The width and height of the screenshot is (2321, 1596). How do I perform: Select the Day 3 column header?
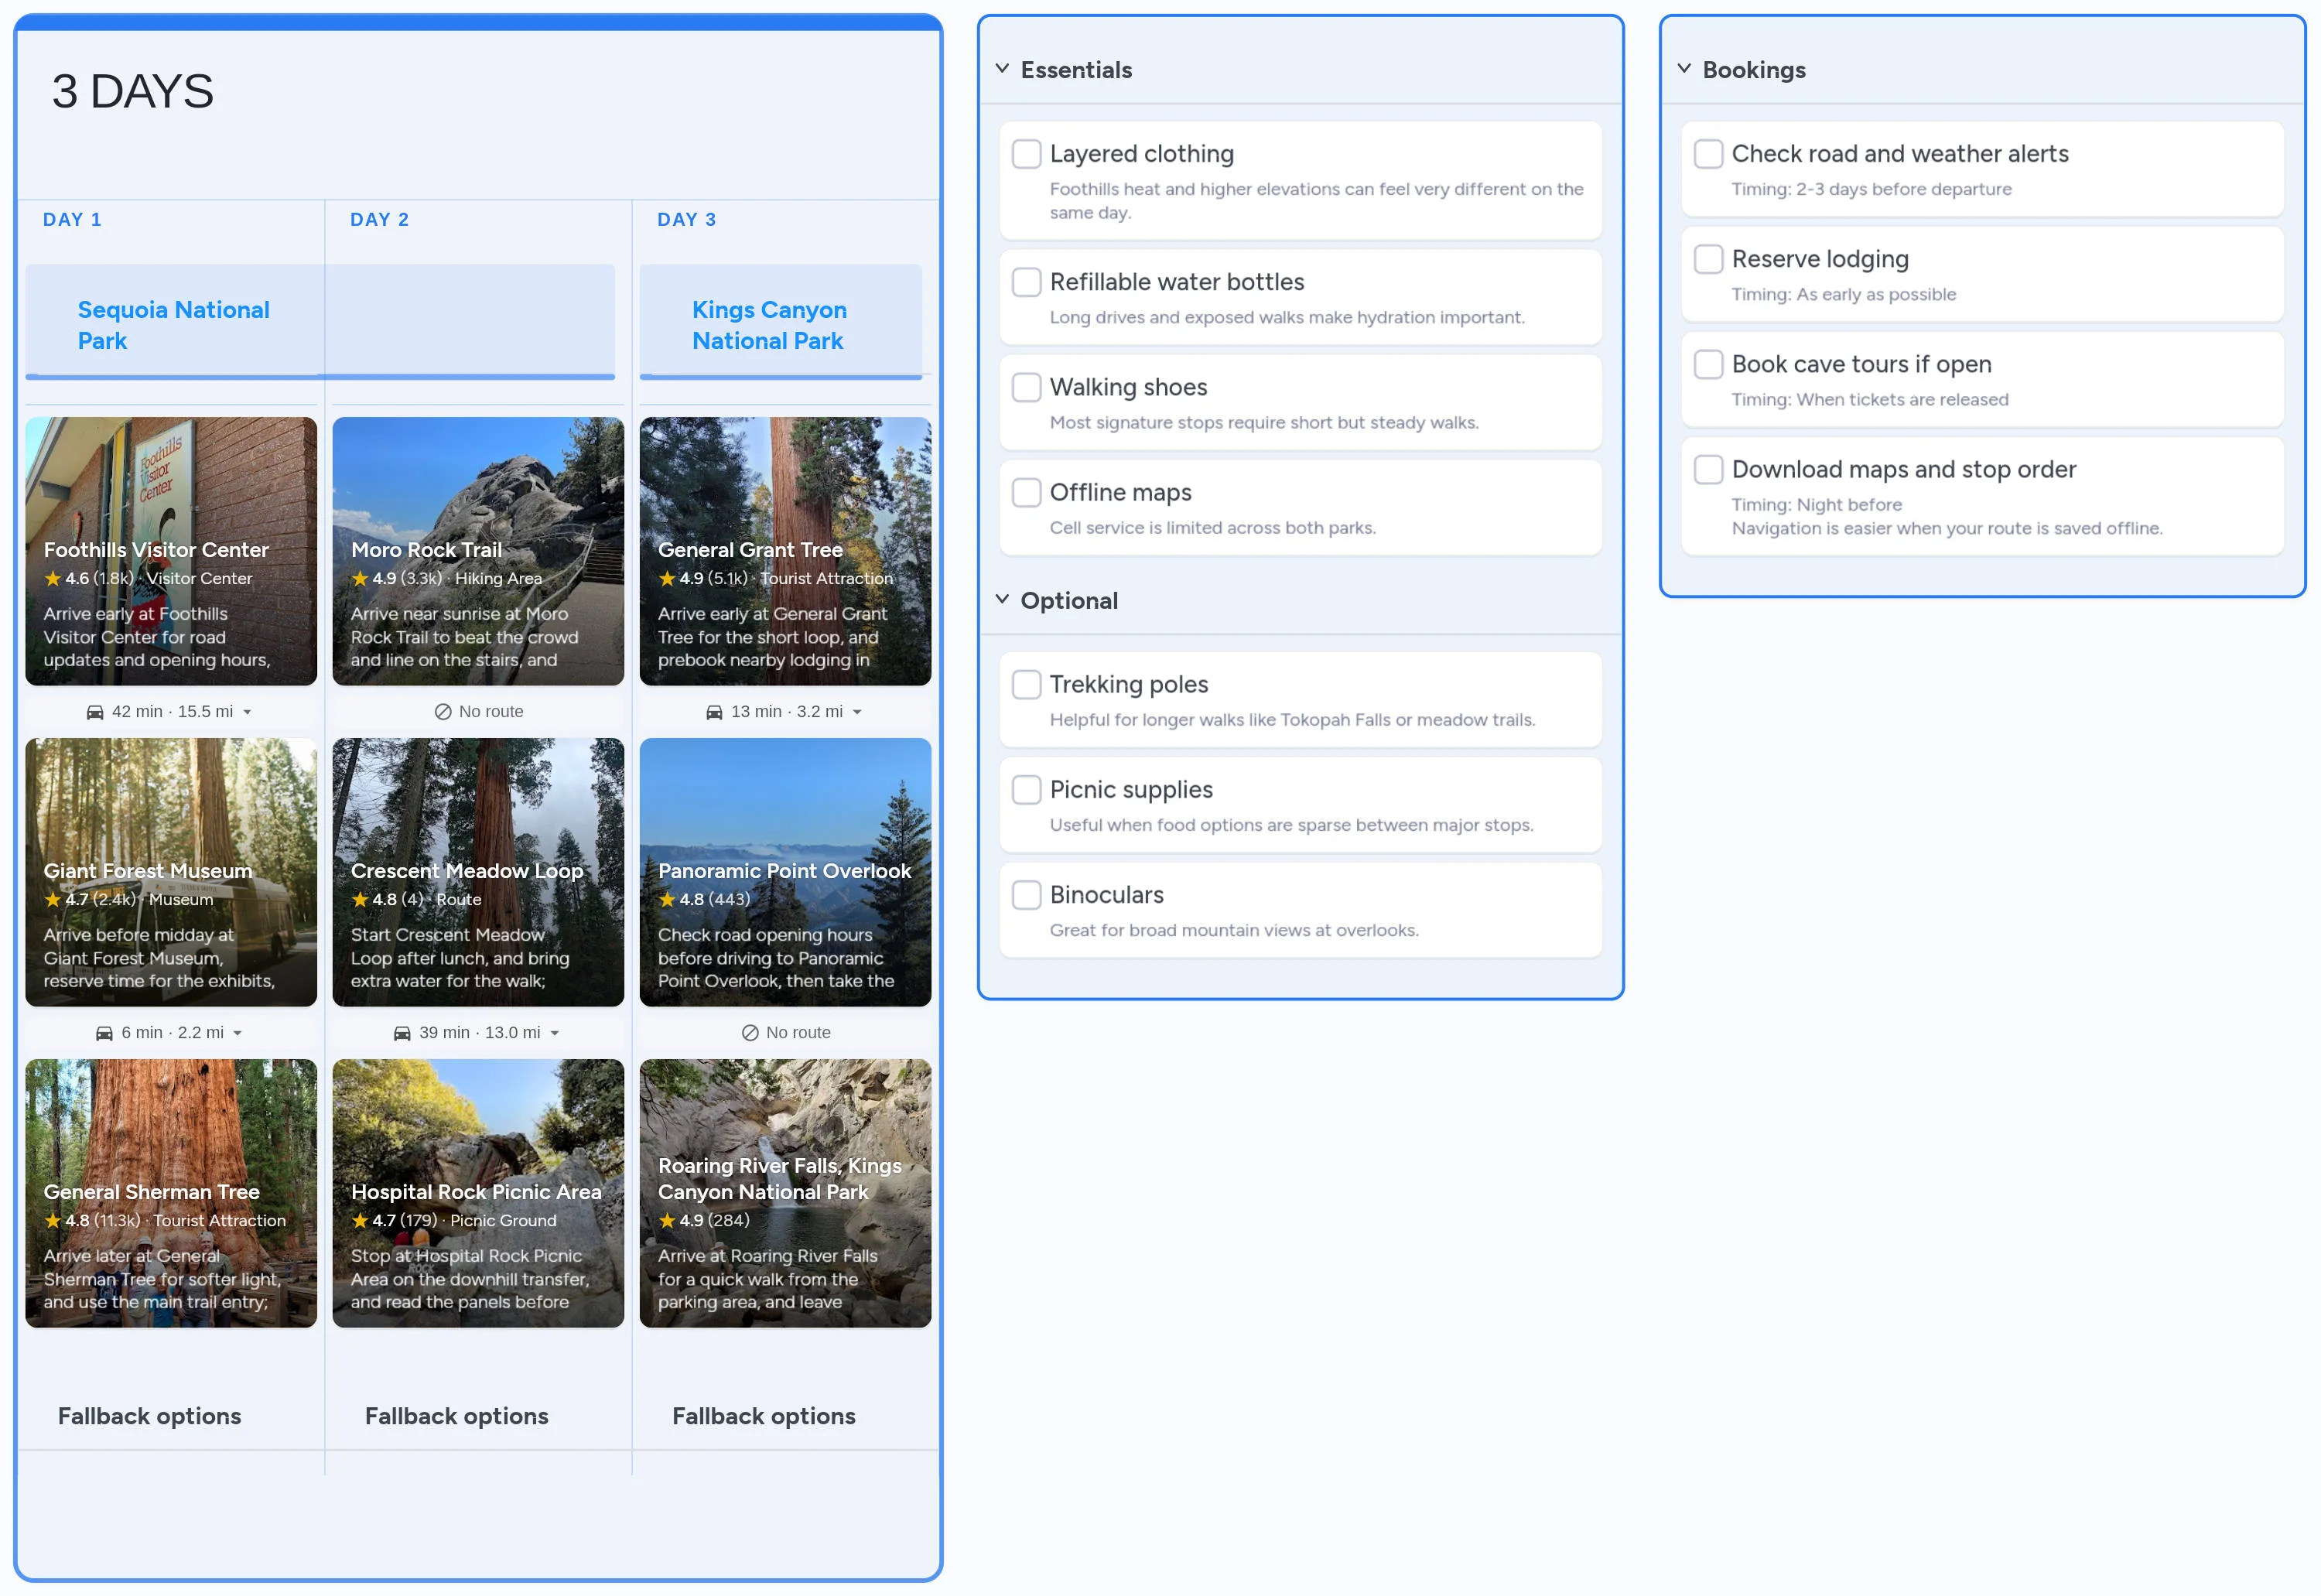(686, 219)
